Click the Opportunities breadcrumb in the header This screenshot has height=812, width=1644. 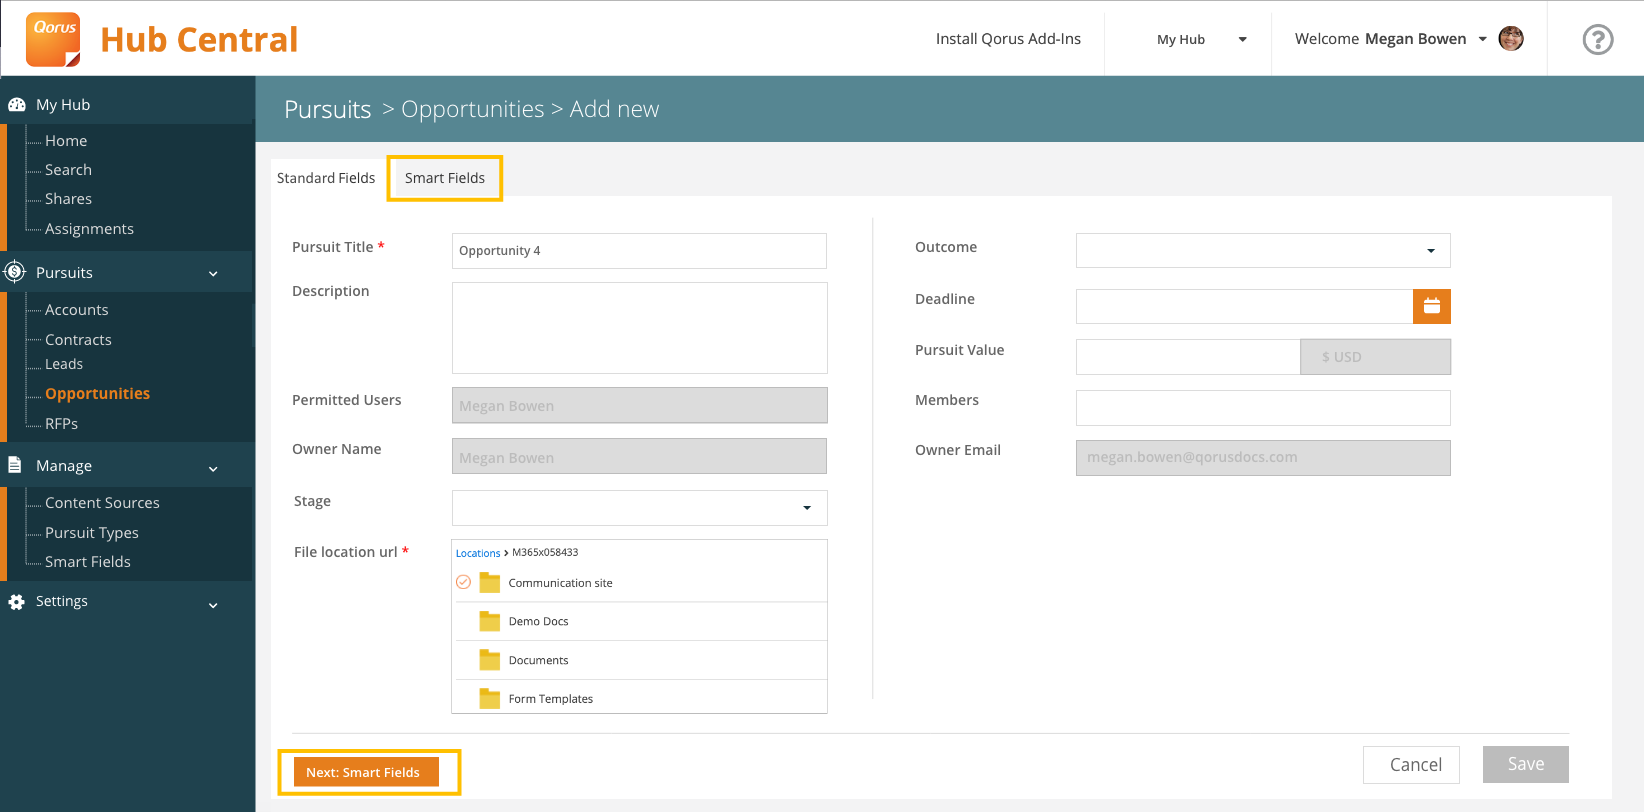tap(473, 109)
